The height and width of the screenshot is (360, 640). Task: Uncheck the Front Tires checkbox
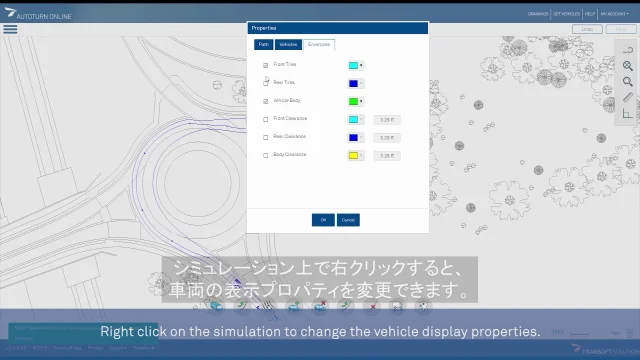266,65
